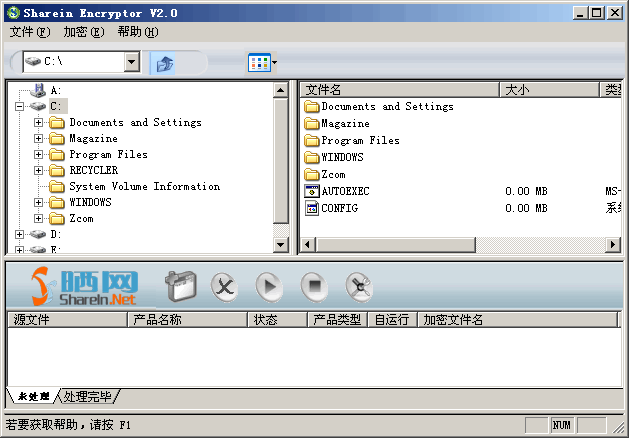Select the AUTOEXEC file name
Viewport: 629px width, 438px height.
point(345,191)
